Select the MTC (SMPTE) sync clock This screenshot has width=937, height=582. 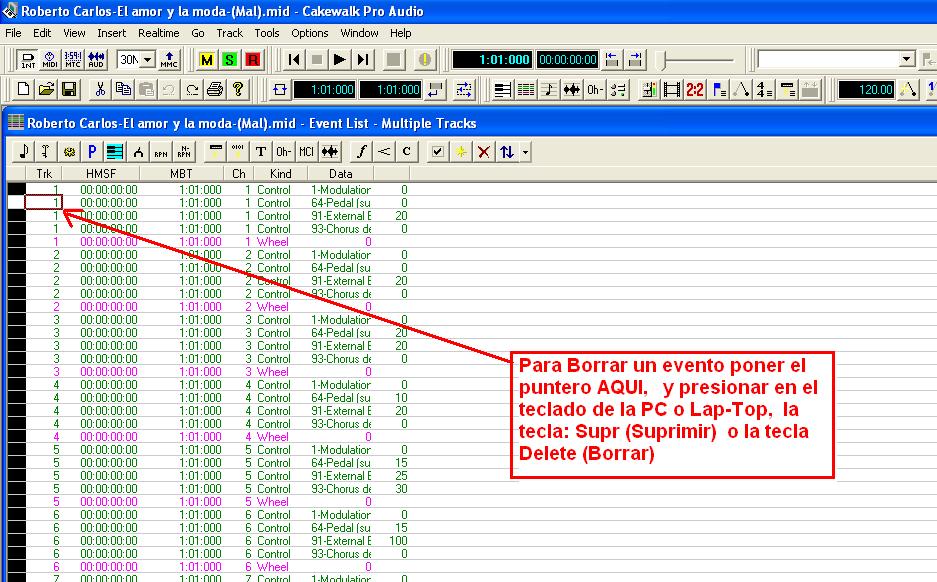coord(73,59)
